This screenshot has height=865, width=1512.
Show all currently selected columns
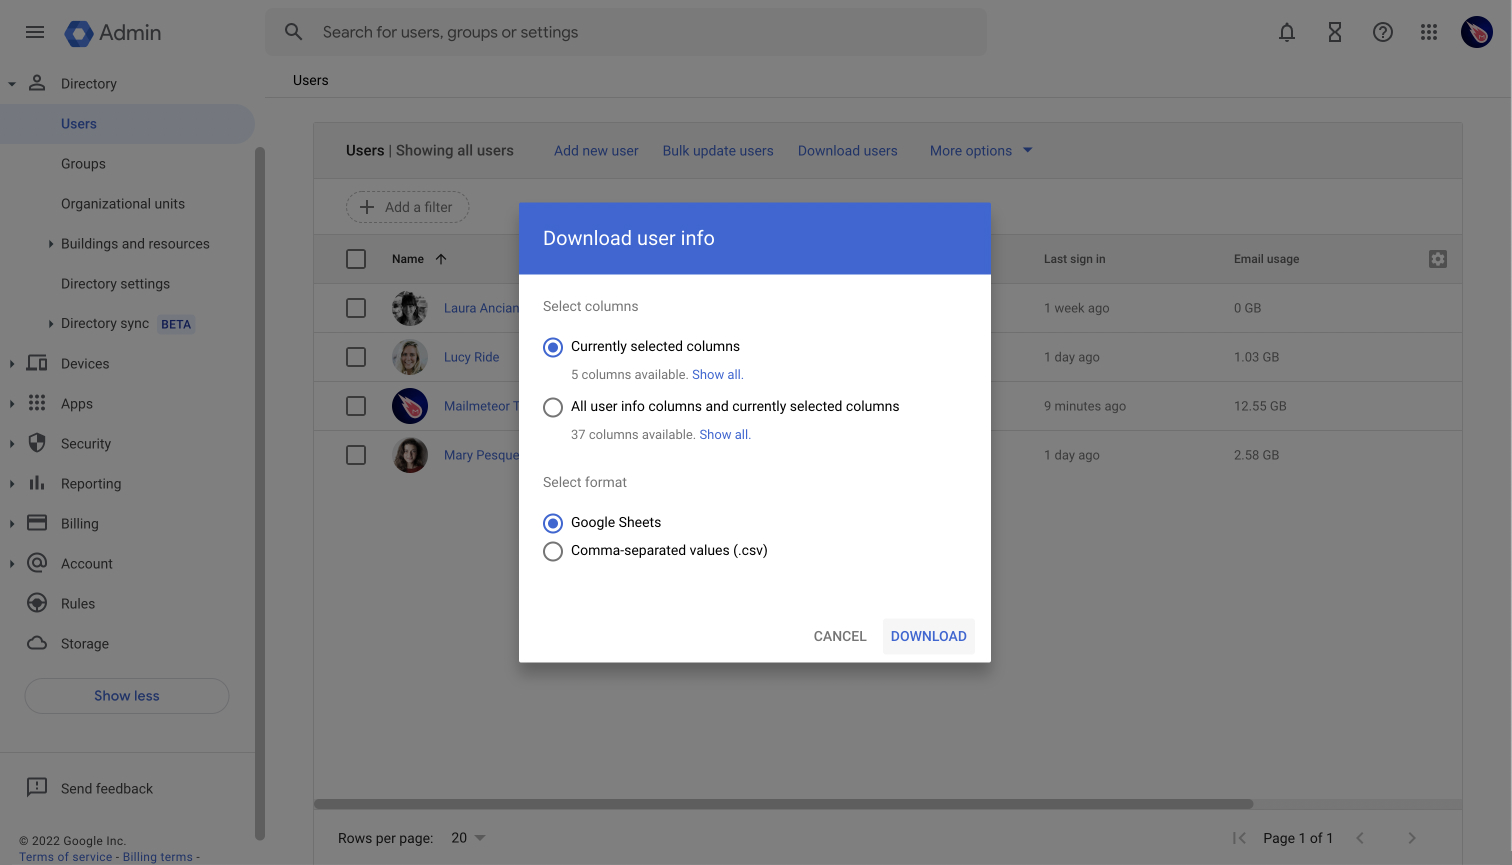[x=717, y=374]
